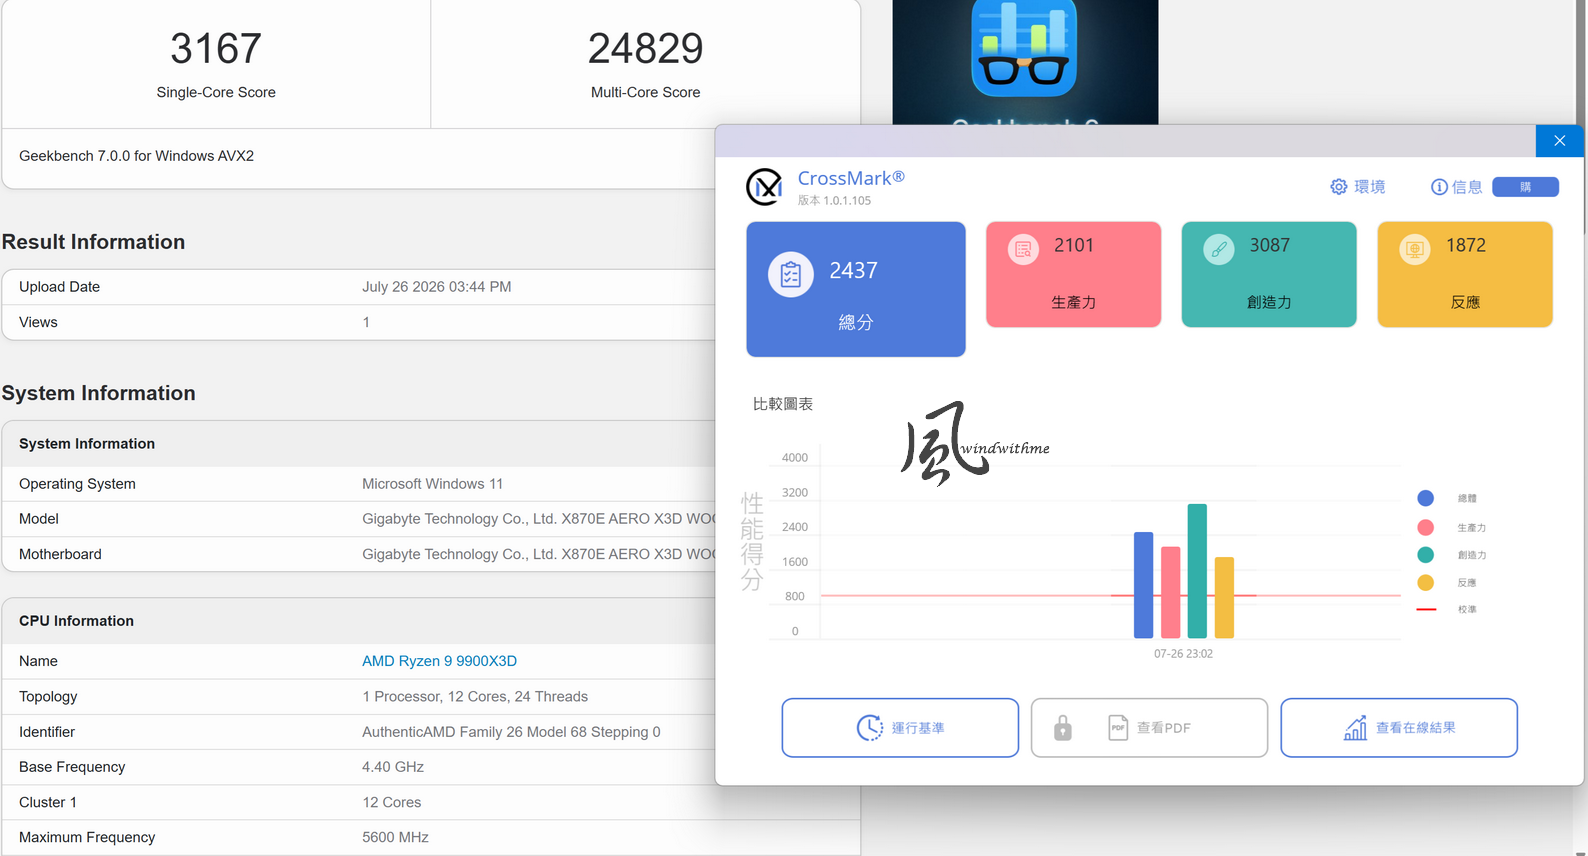Click the blue 購 purchase button

(1525, 187)
